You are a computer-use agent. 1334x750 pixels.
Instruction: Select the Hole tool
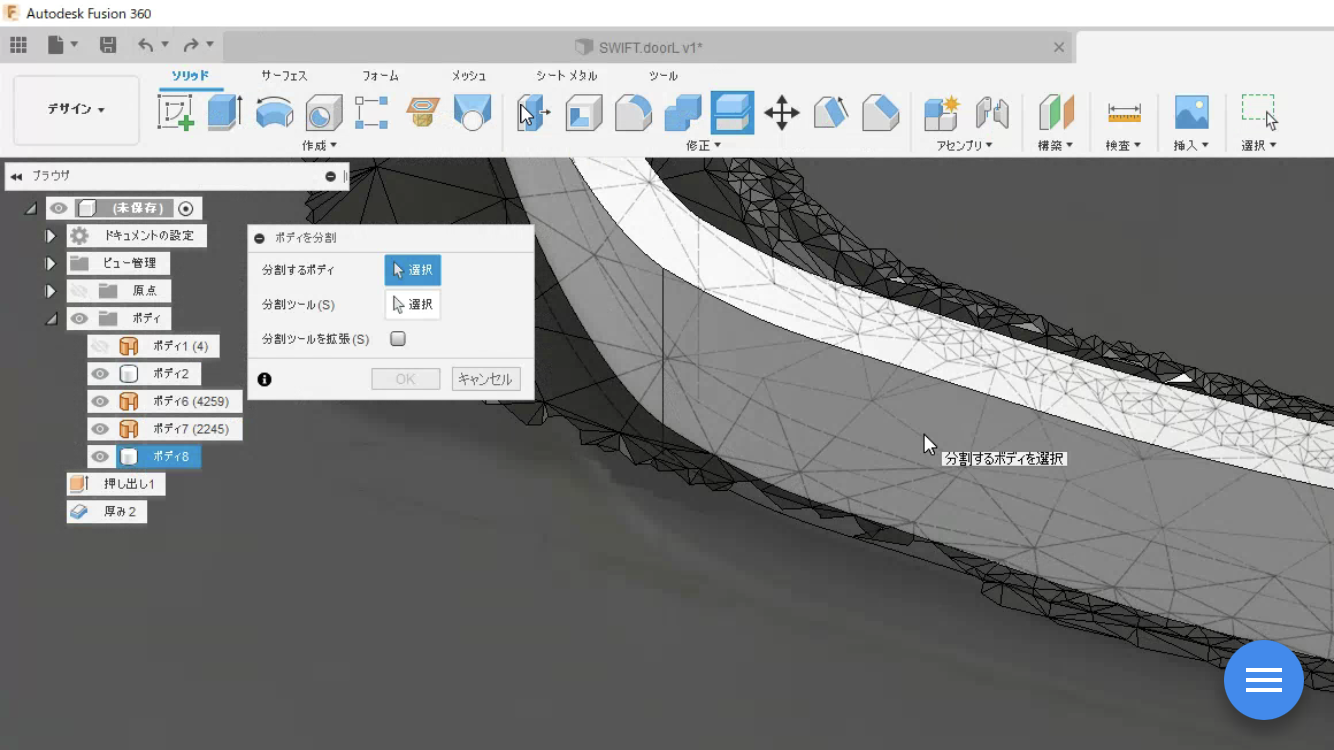[x=323, y=112]
